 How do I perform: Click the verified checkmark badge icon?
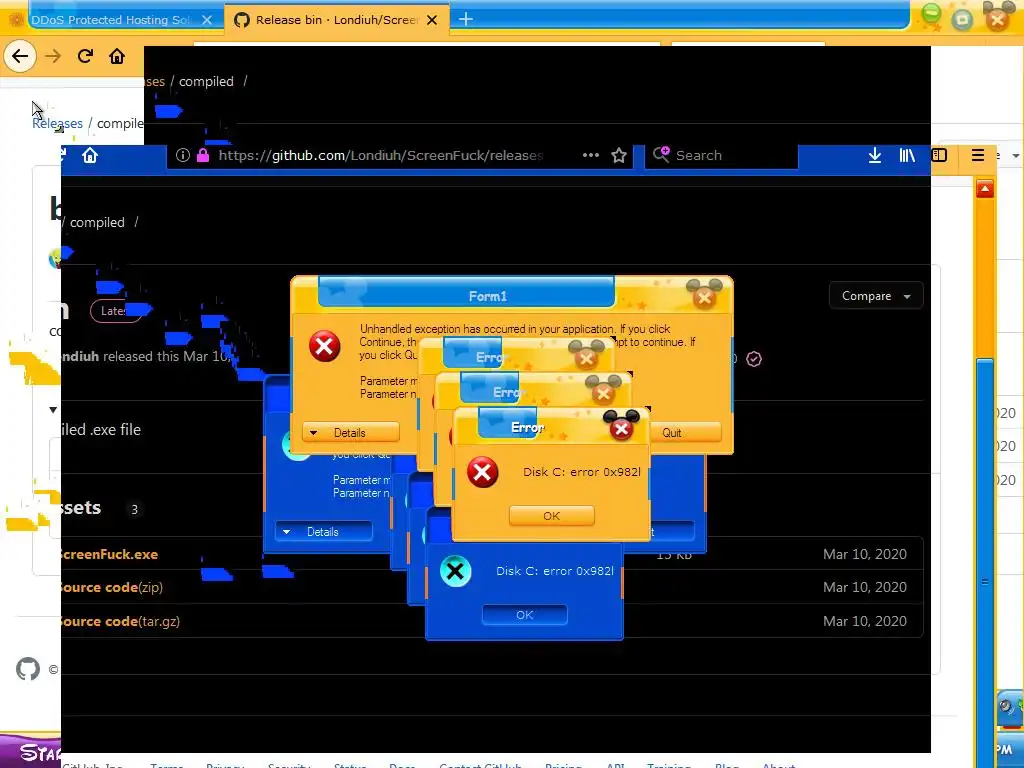point(754,359)
